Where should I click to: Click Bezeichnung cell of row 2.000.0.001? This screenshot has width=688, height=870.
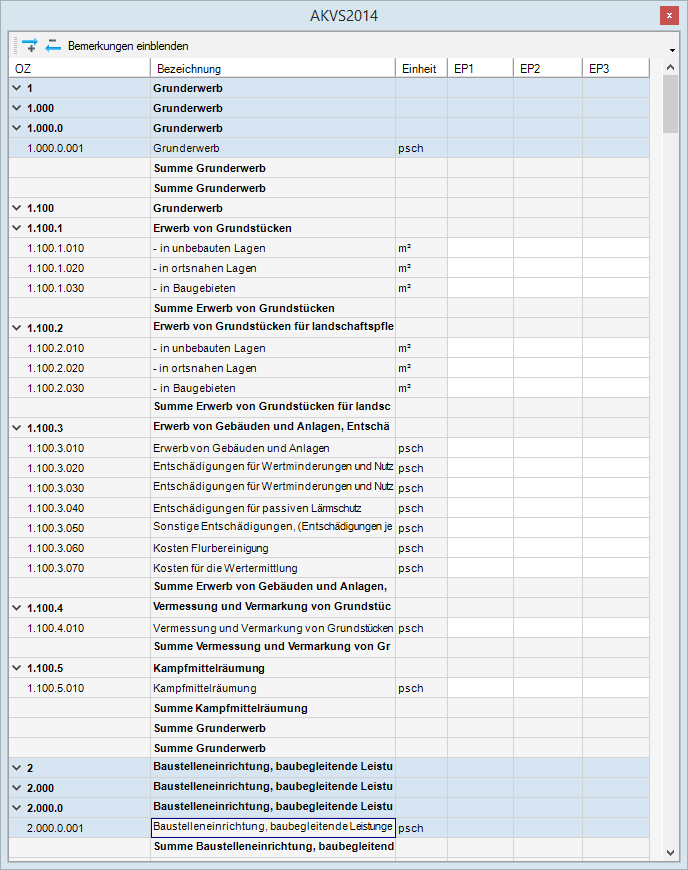[x=273, y=828]
